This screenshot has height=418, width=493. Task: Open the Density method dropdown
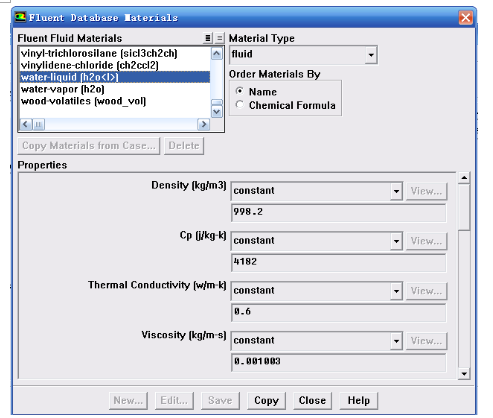[x=396, y=191]
